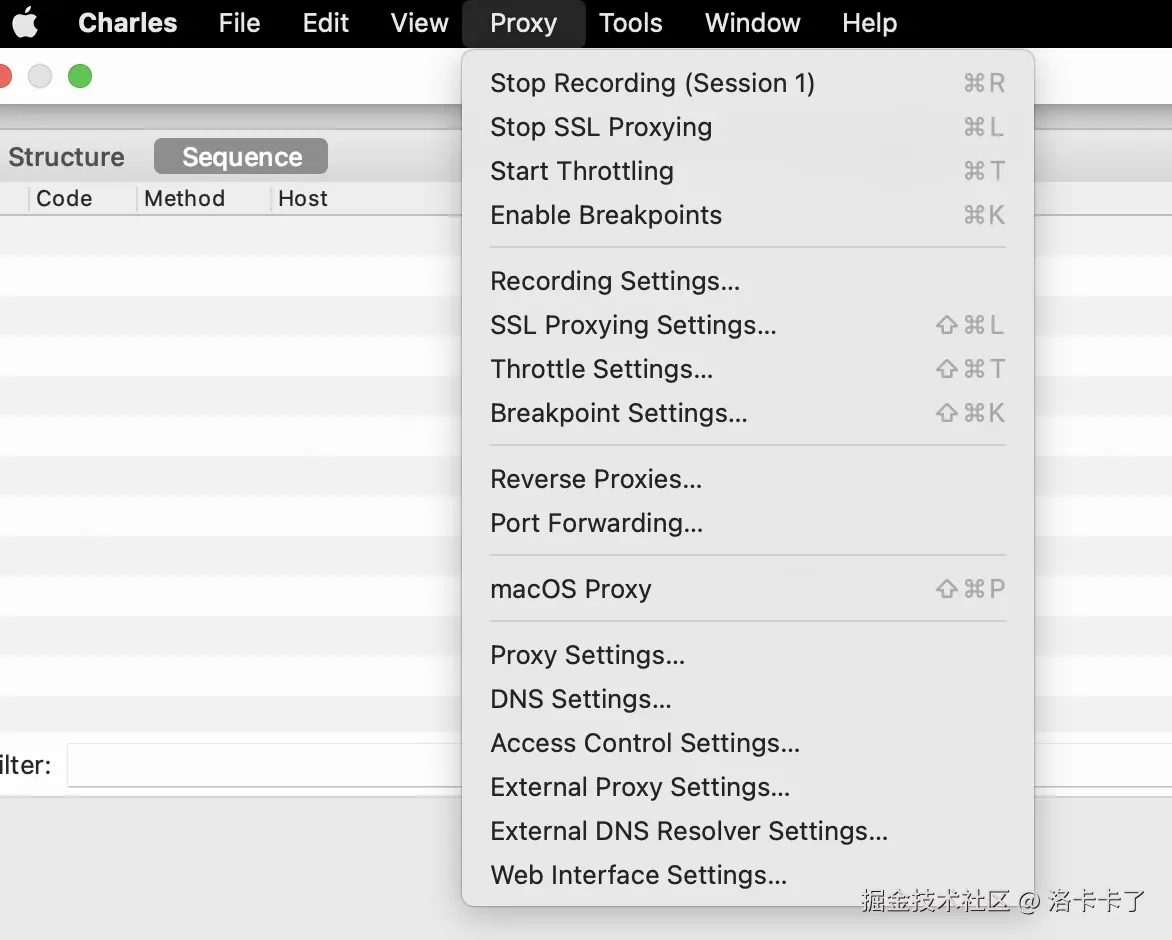1172x940 pixels.
Task: Open Breakpoint Settings...
Action: click(x=747, y=413)
